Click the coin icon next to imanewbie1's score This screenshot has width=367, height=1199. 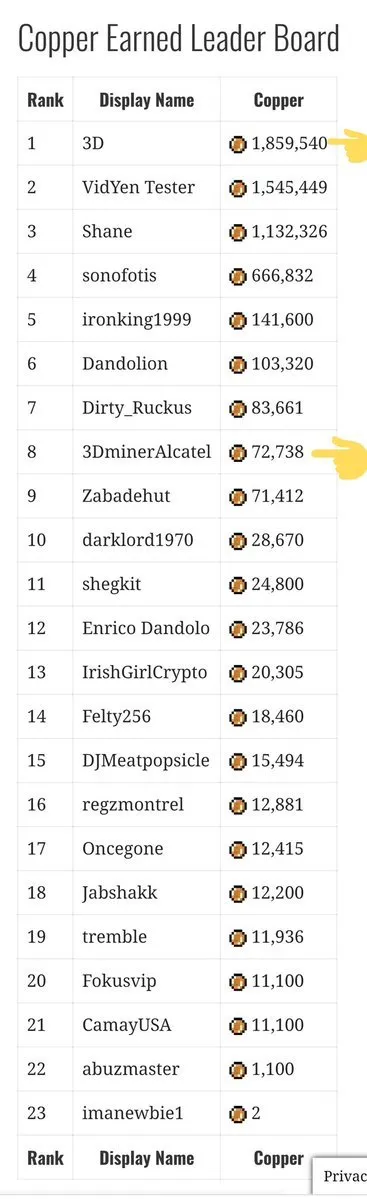[238, 1114]
